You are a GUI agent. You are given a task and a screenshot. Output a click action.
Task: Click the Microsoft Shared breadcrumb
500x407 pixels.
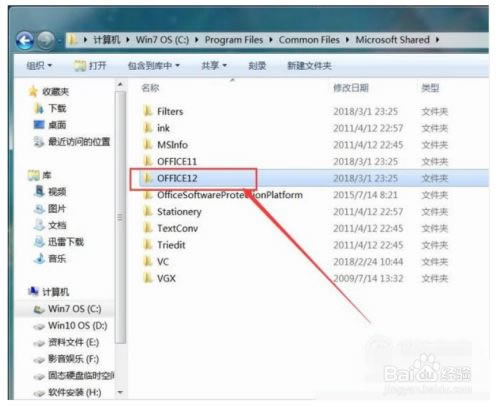392,40
